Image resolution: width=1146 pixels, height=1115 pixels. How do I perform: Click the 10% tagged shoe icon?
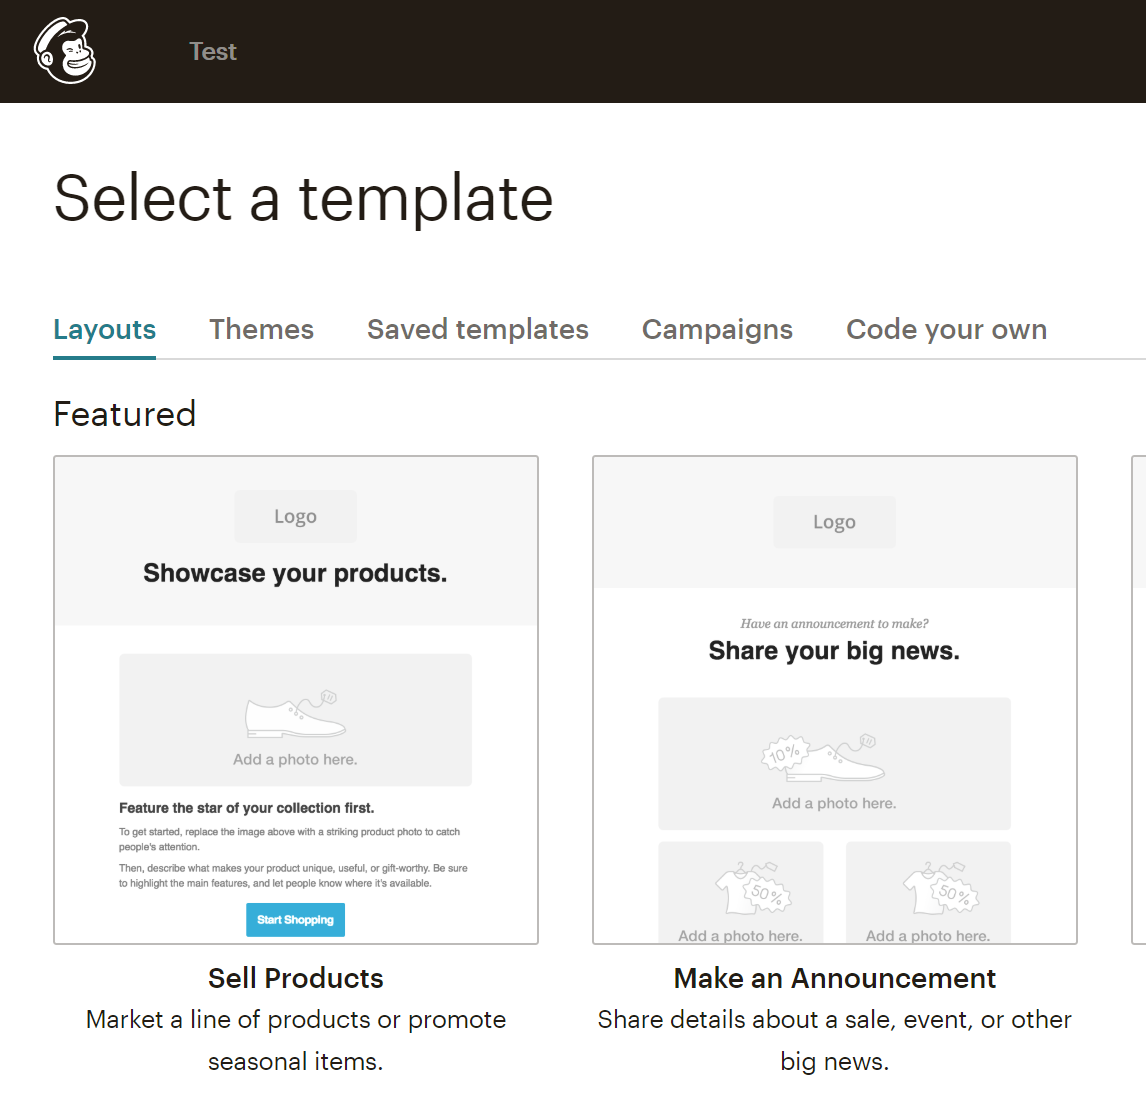click(x=823, y=758)
